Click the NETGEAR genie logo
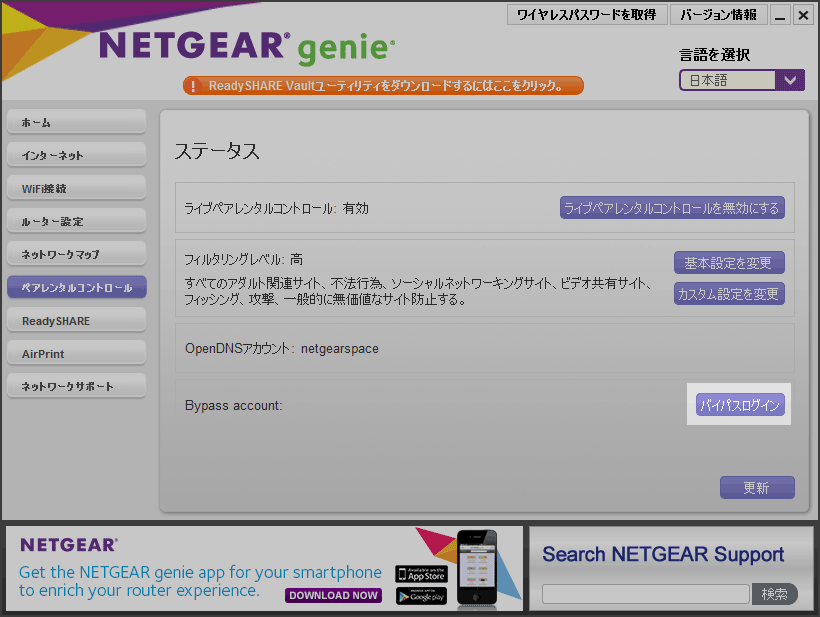This screenshot has width=820, height=617. (247, 46)
